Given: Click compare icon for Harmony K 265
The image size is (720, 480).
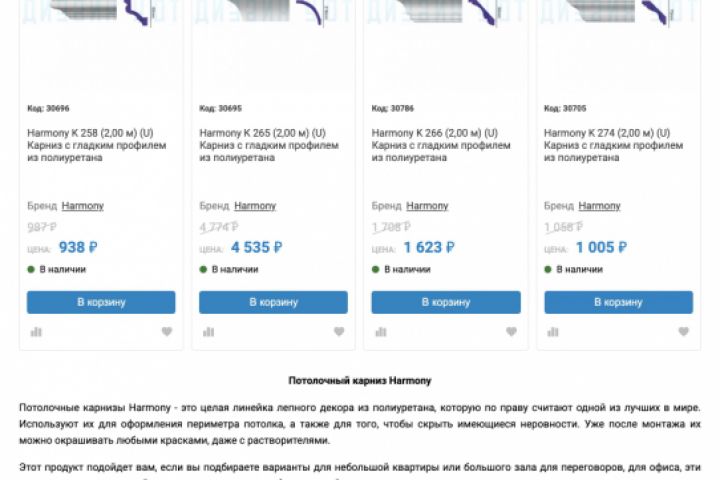Looking at the screenshot, I should pyautogui.click(x=208, y=332).
